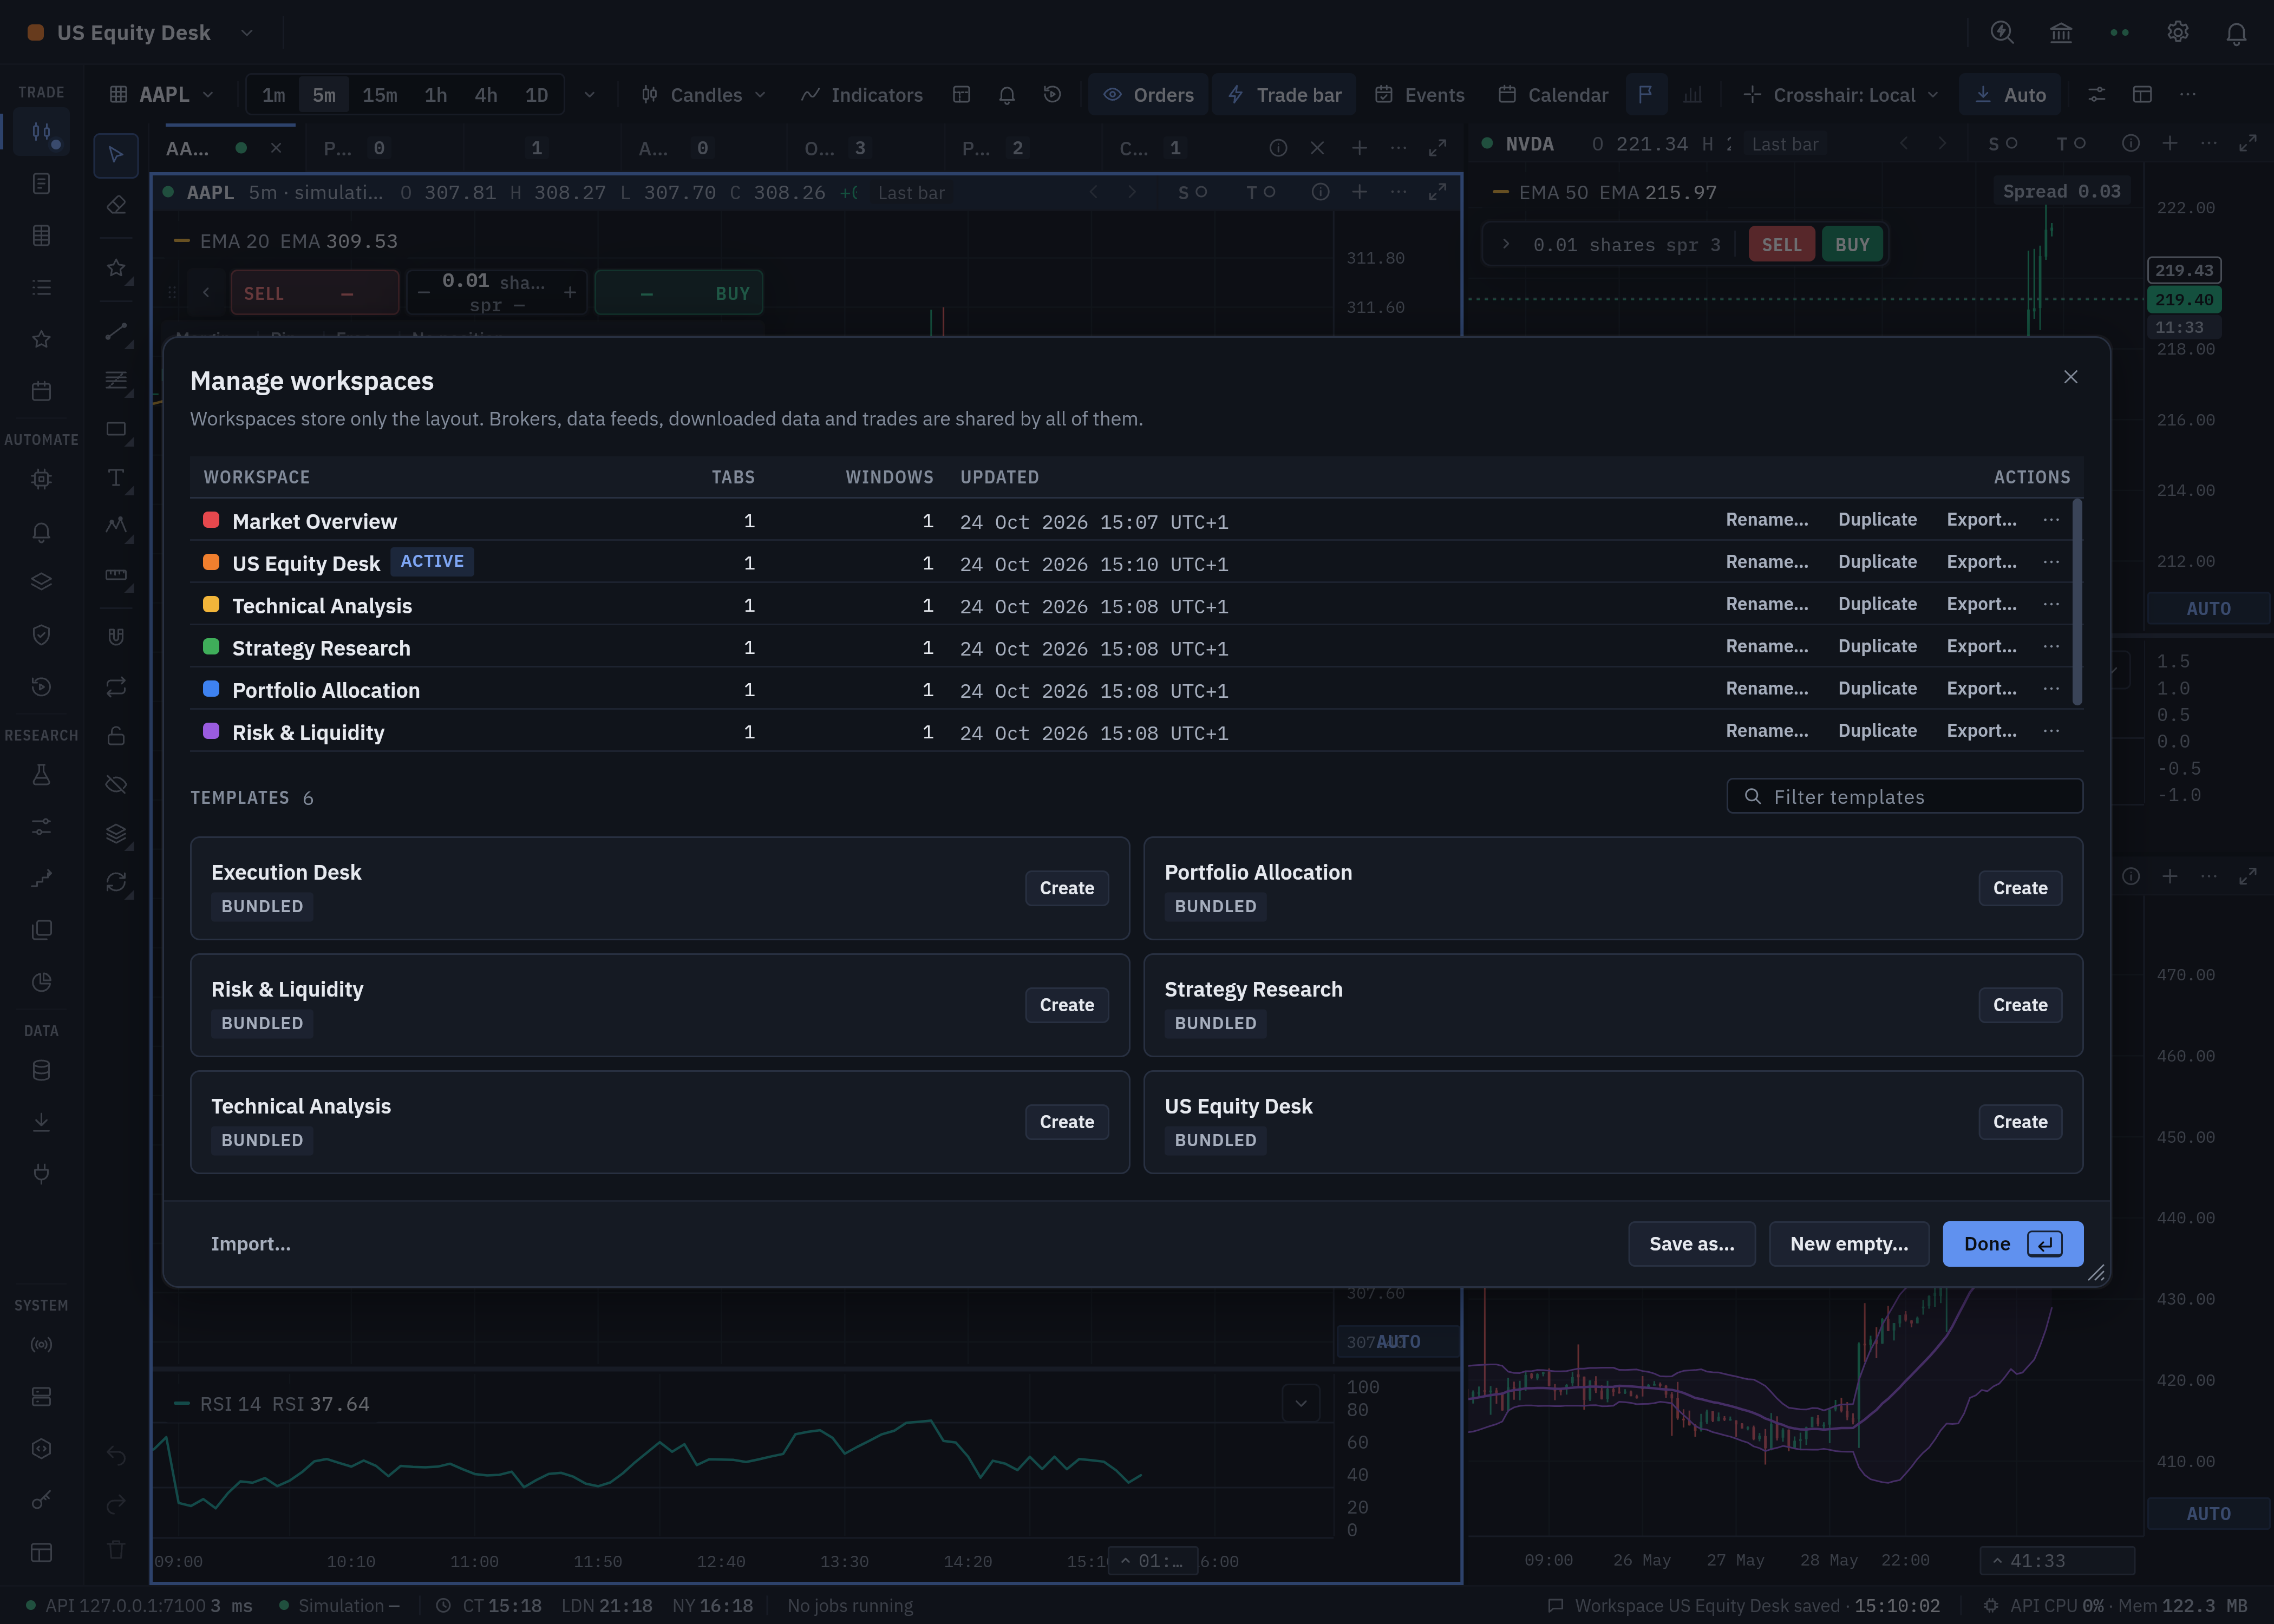Select the 15m timeframe
This screenshot has width=2274, height=1624.
pos(379,95)
